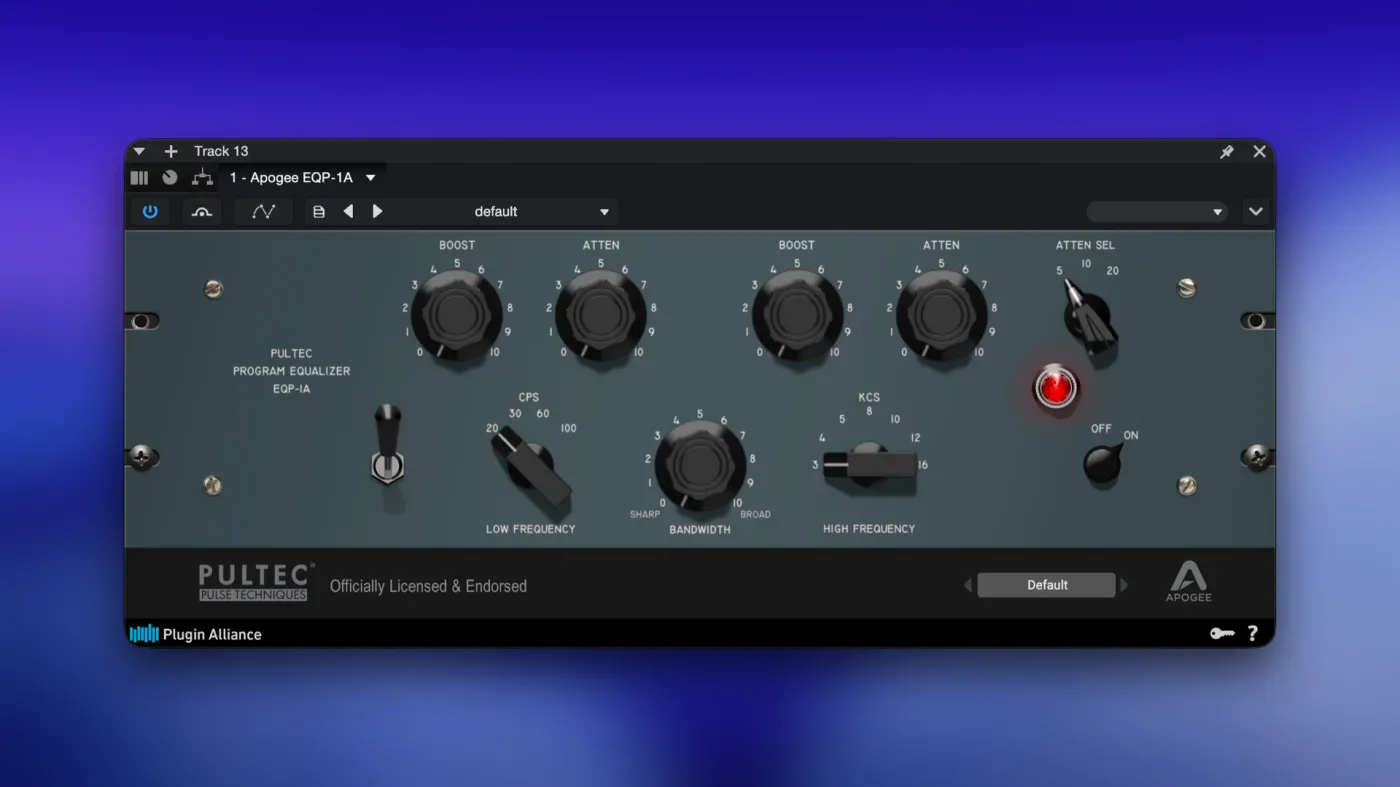Open the empty dropdown at toolbar right

1156,212
